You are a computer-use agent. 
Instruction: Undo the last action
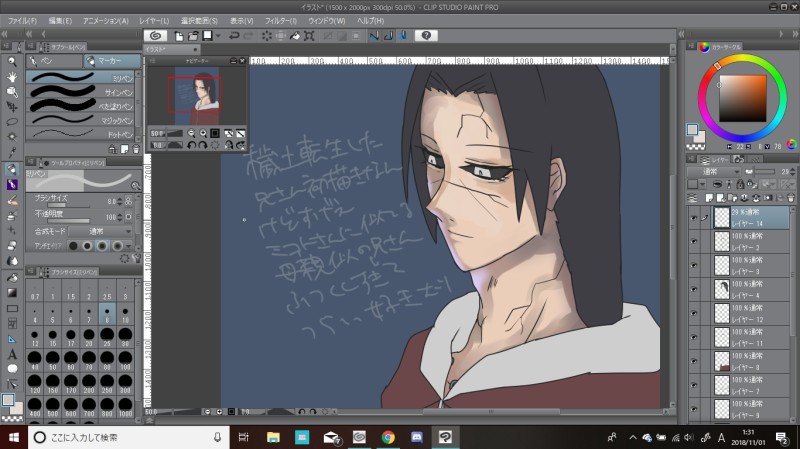click(234, 36)
